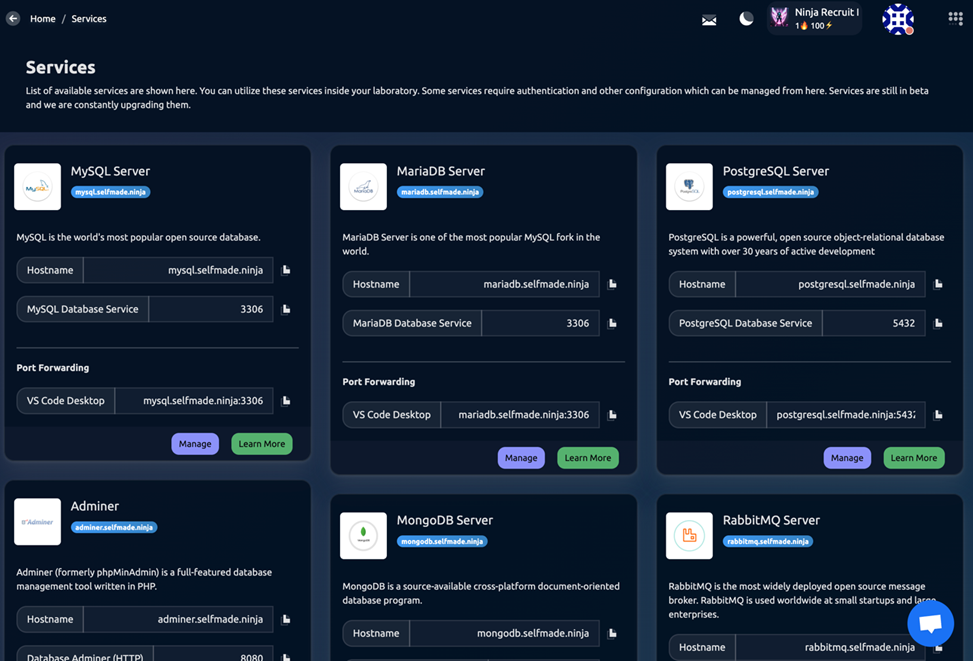Screen dimensions: 973x661
Task: Click the RabbitMQ Server card title
Action: (771, 520)
